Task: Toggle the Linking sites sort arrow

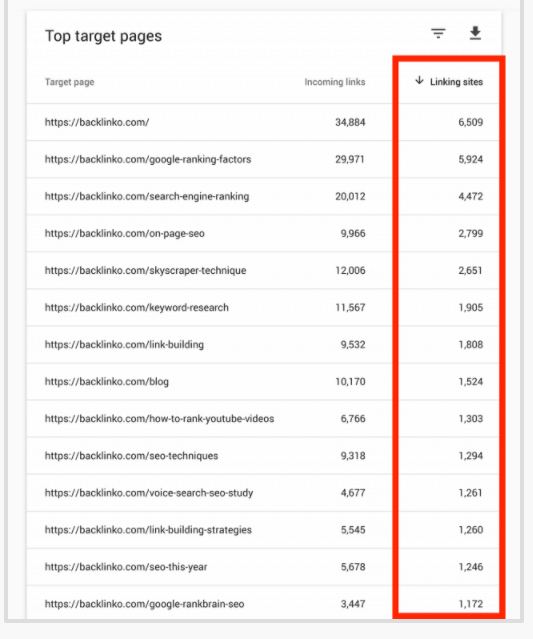Action: click(x=419, y=80)
